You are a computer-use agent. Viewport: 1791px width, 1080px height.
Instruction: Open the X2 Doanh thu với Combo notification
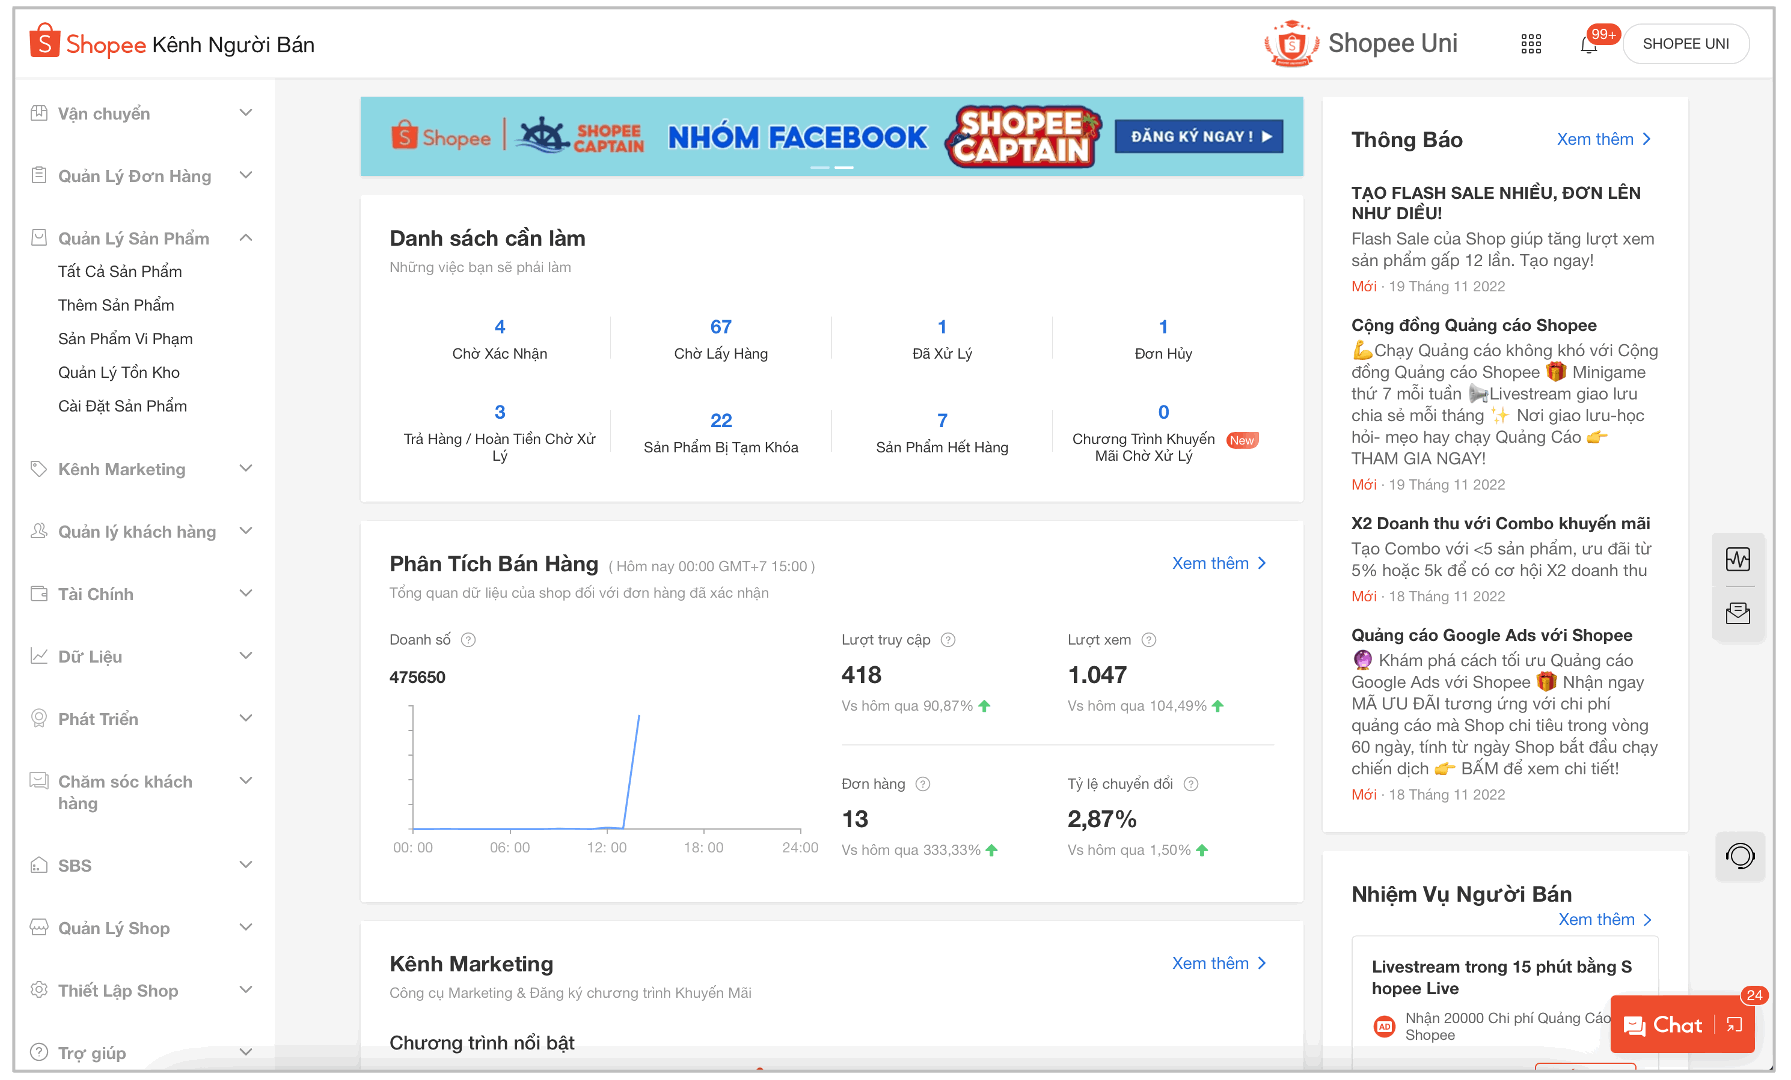pyautogui.click(x=1500, y=523)
